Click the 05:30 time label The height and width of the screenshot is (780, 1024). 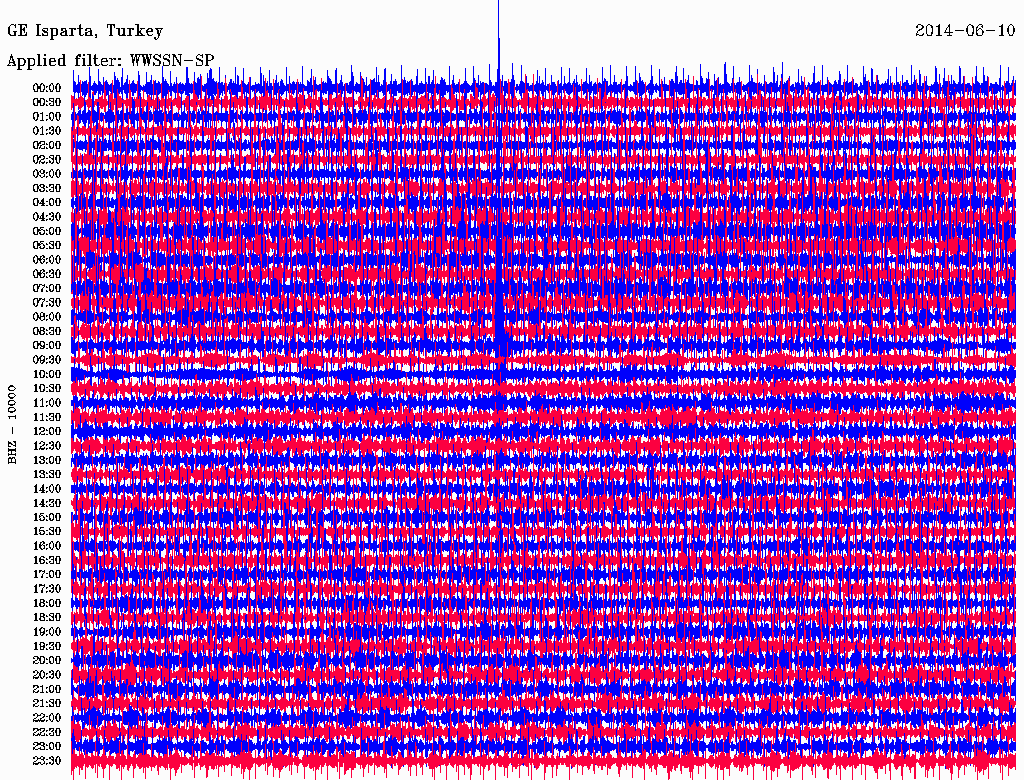pos(47,246)
